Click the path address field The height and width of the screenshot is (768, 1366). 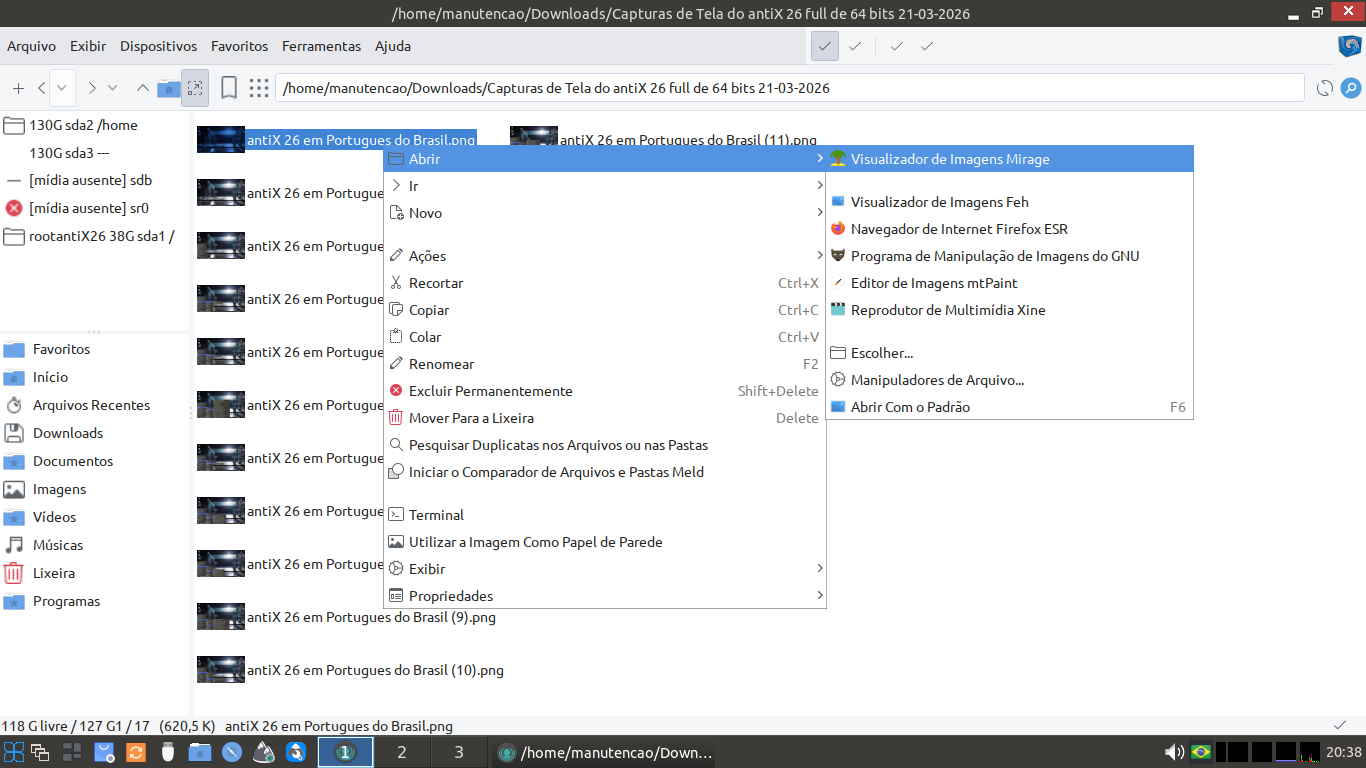(790, 88)
